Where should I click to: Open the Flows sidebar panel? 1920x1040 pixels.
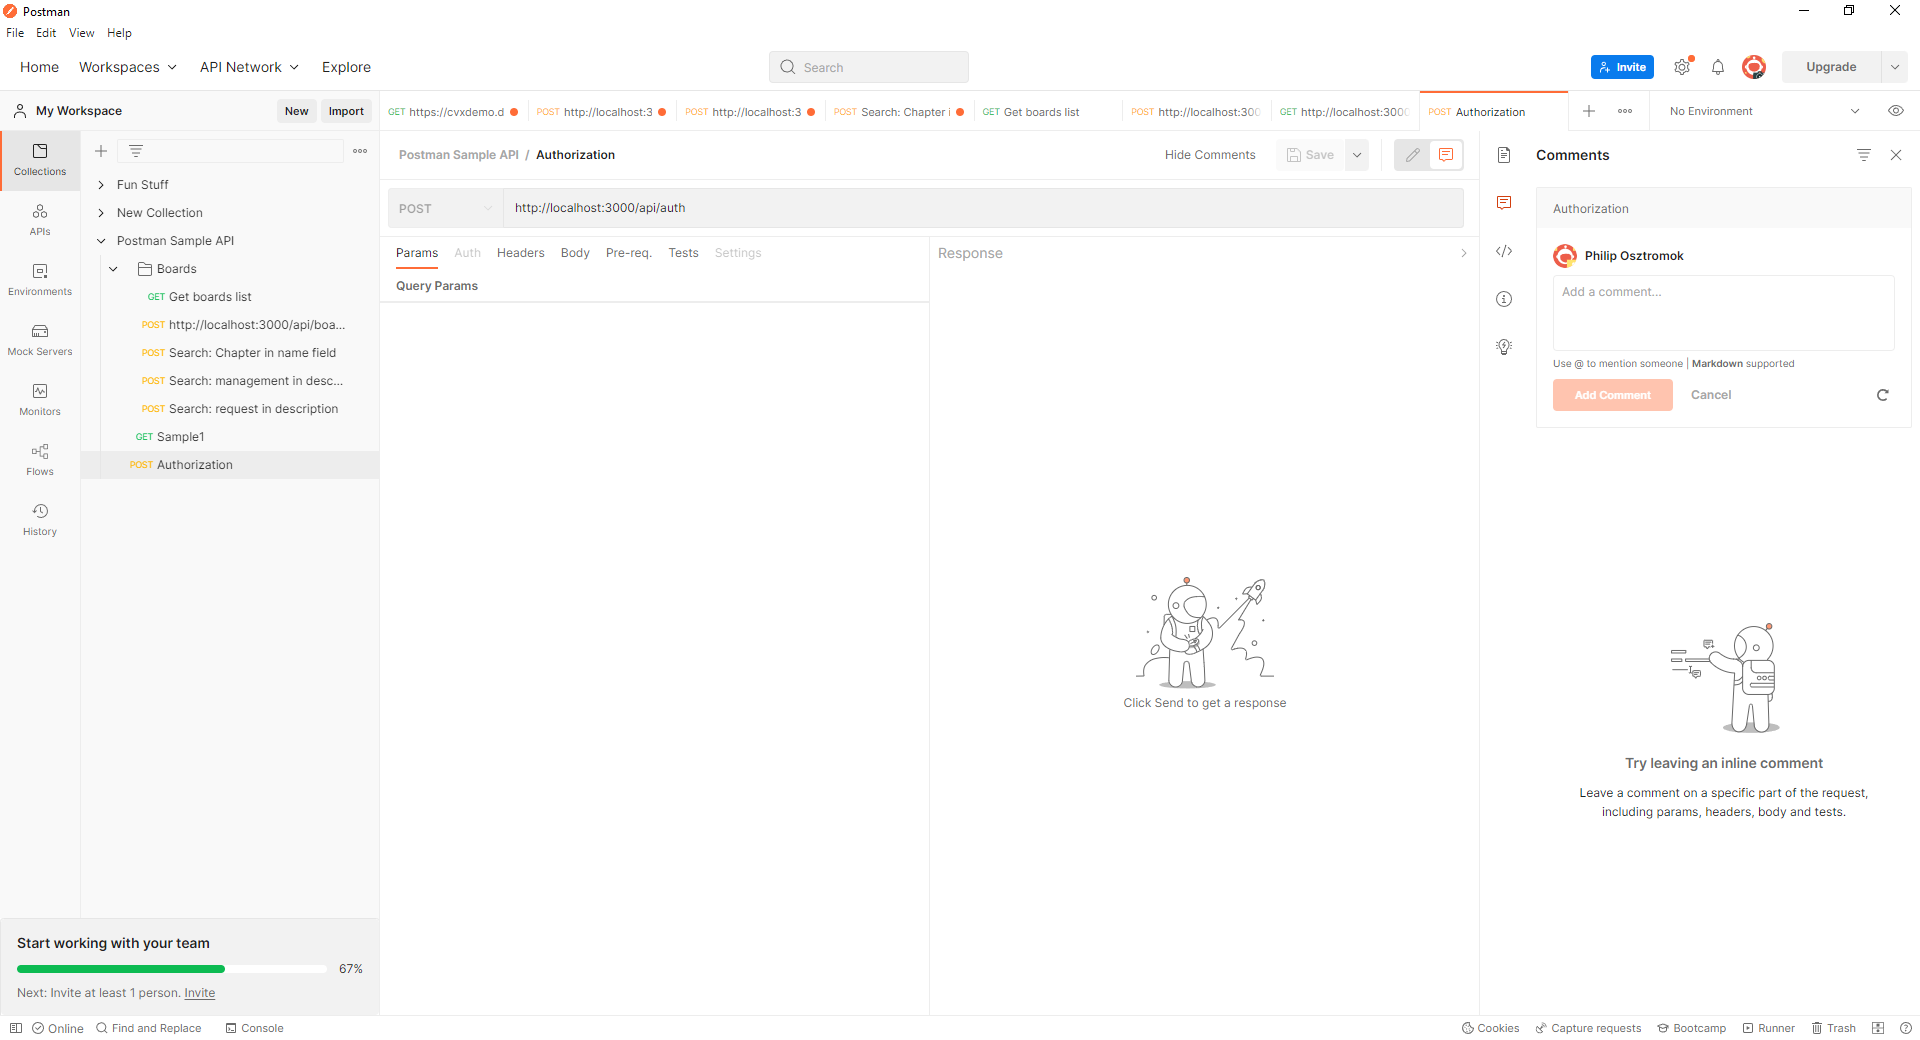pos(40,460)
